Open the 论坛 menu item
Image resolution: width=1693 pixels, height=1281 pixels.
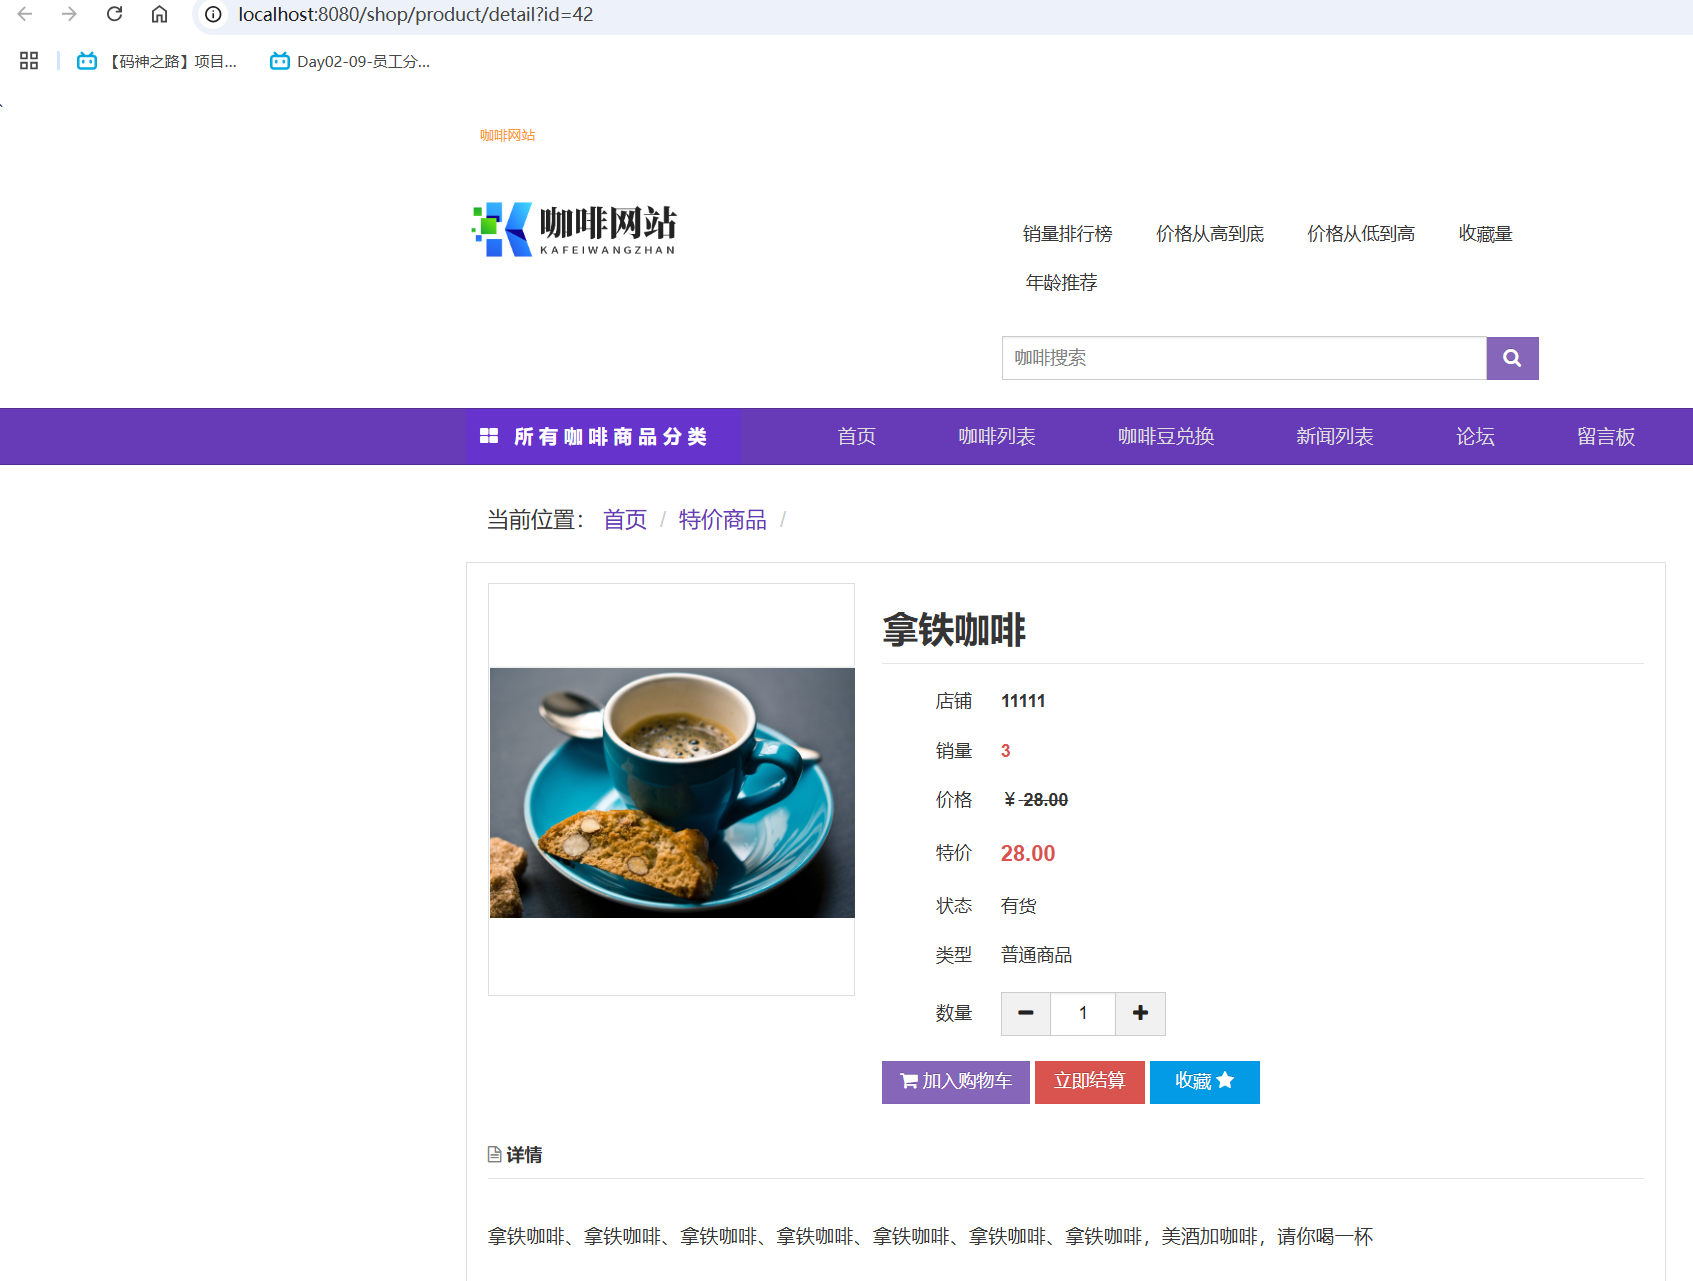coord(1474,436)
